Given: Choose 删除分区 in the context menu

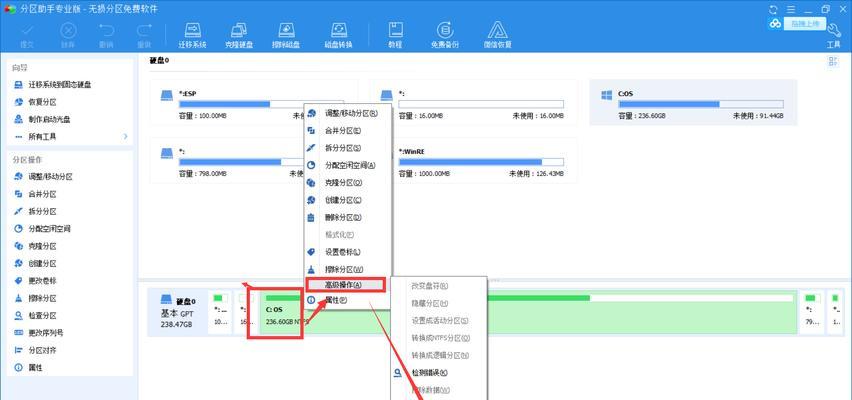Looking at the screenshot, I should 347,217.
